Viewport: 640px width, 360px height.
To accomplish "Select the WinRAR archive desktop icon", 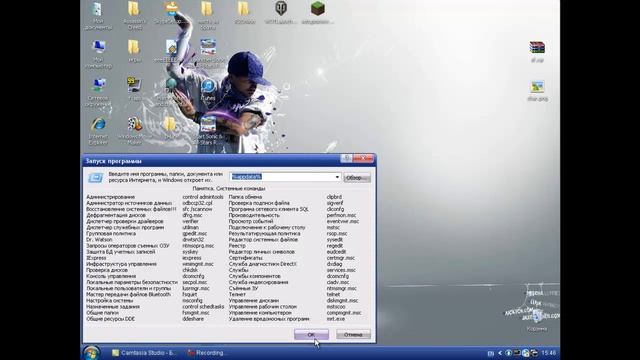I will click(537, 51).
